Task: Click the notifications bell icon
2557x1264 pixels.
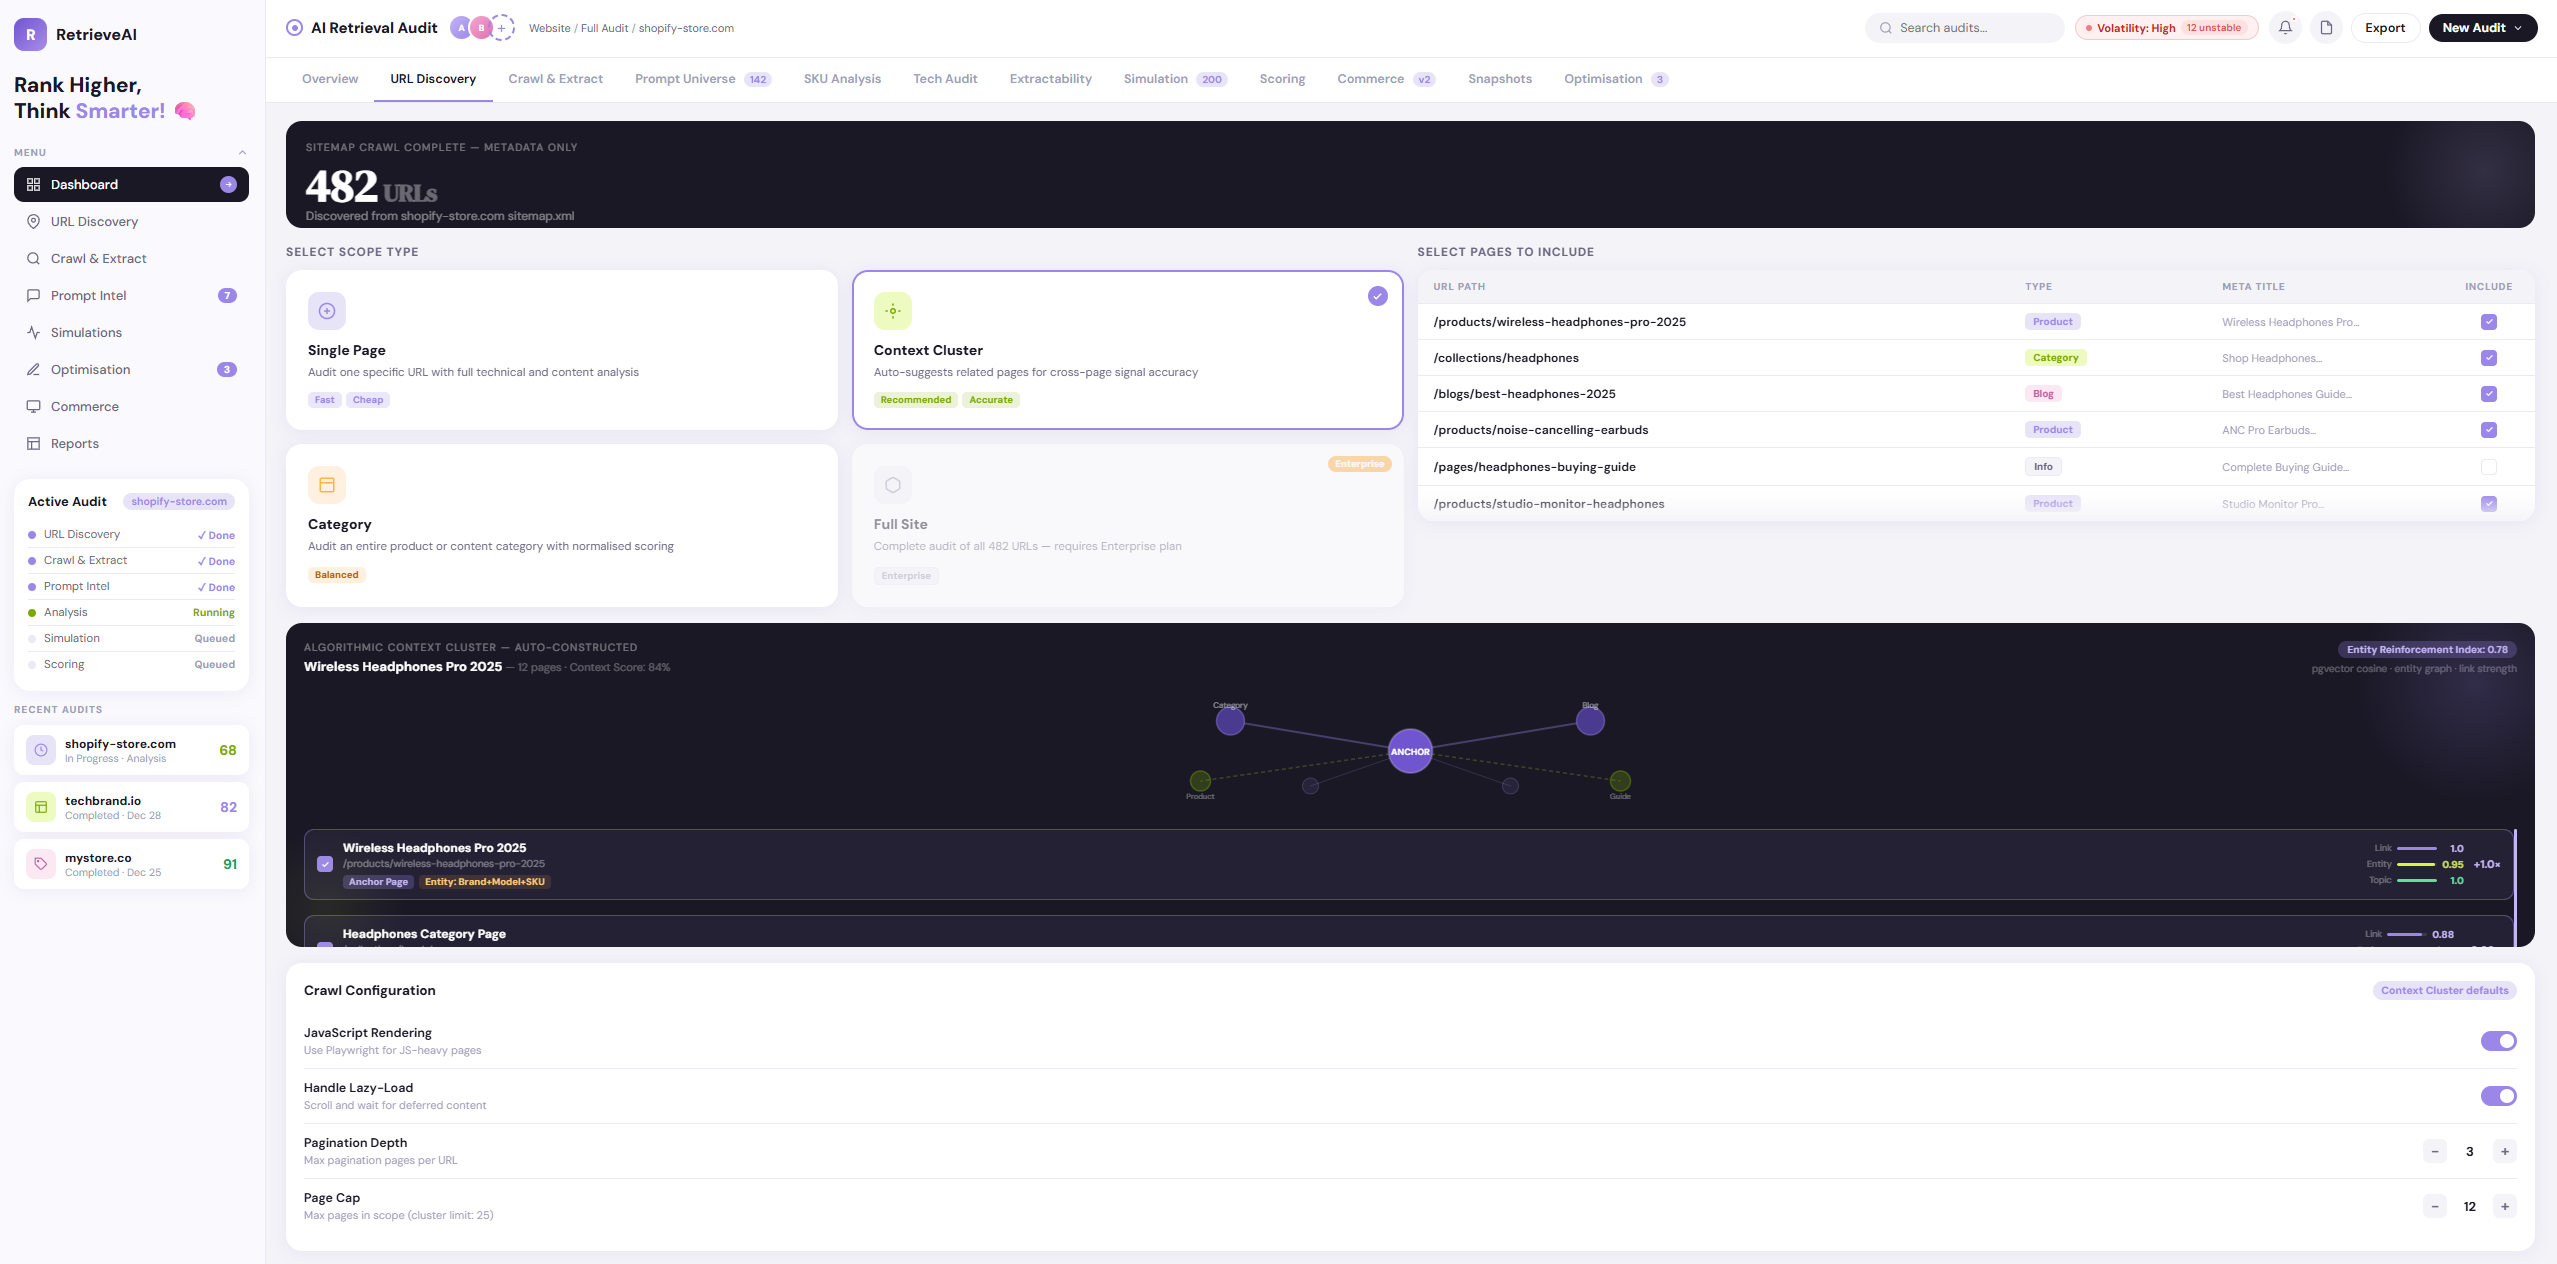Action: [2285, 28]
